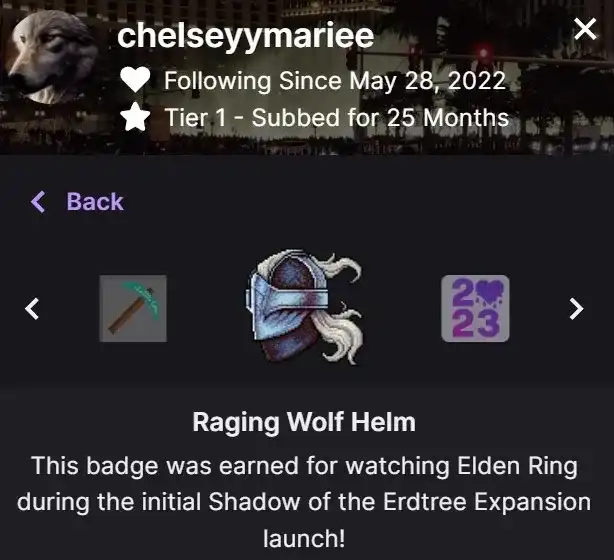Show the previous badge with left arrow
614x560 pixels.
32,309
